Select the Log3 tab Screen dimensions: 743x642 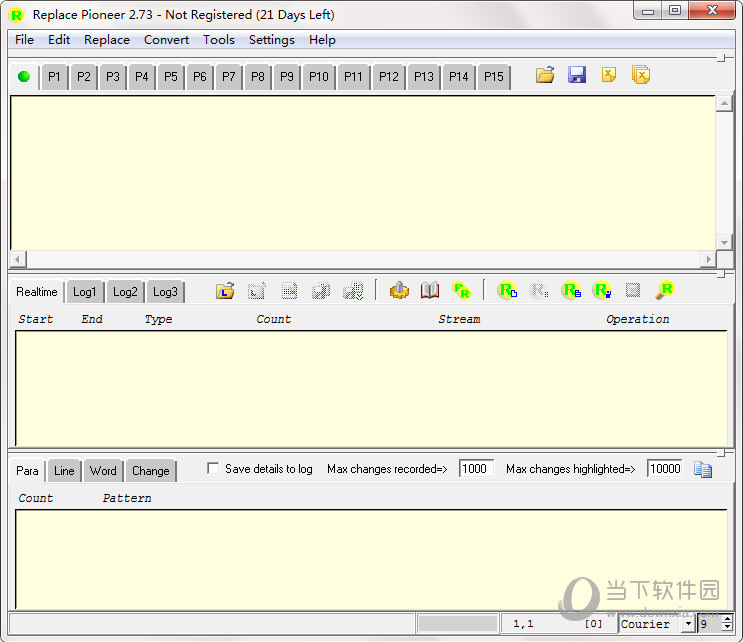tap(165, 292)
